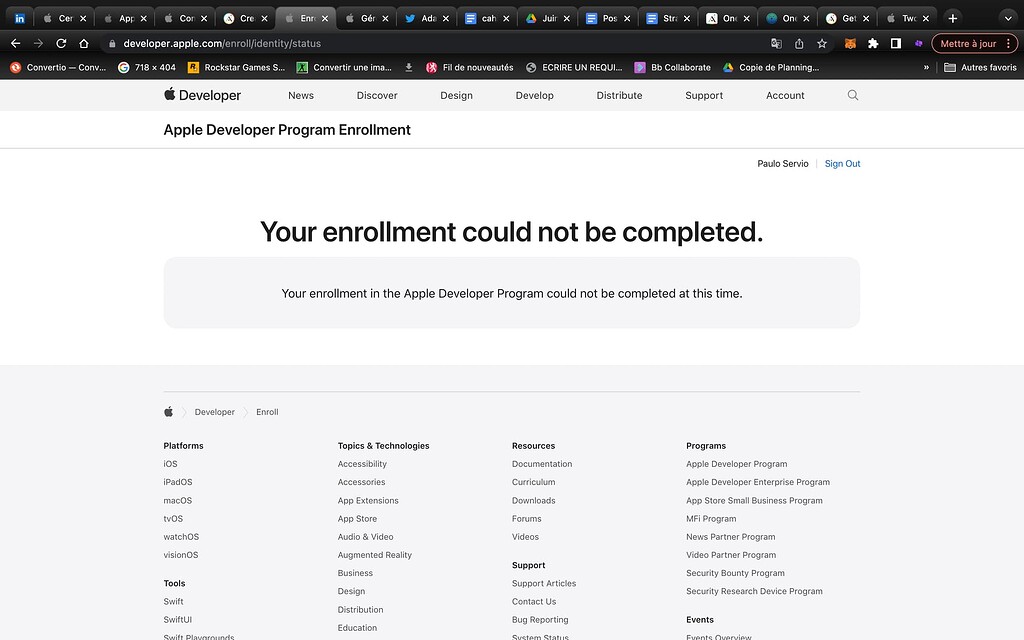Open the MetaMask extension
Image resolution: width=1024 pixels, height=640 pixels.
[x=849, y=43]
